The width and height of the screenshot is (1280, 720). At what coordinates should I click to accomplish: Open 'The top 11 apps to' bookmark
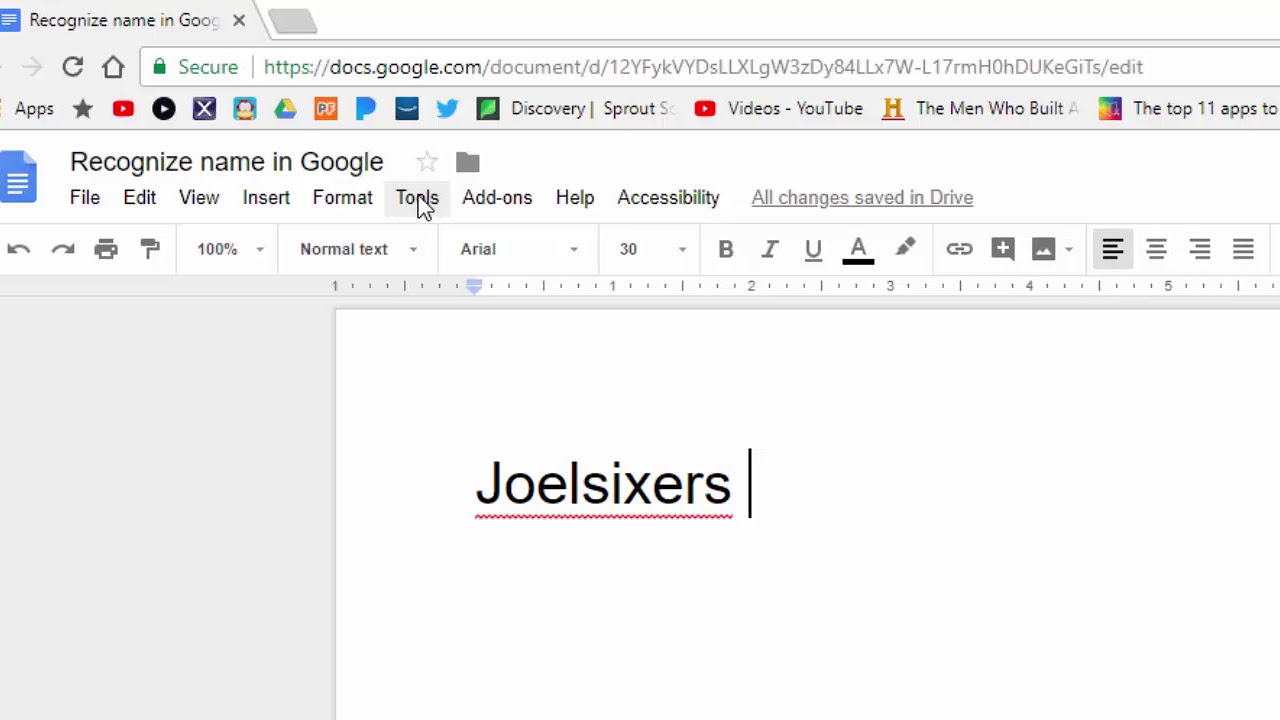pyautogui.click(x=1188, y=109)
